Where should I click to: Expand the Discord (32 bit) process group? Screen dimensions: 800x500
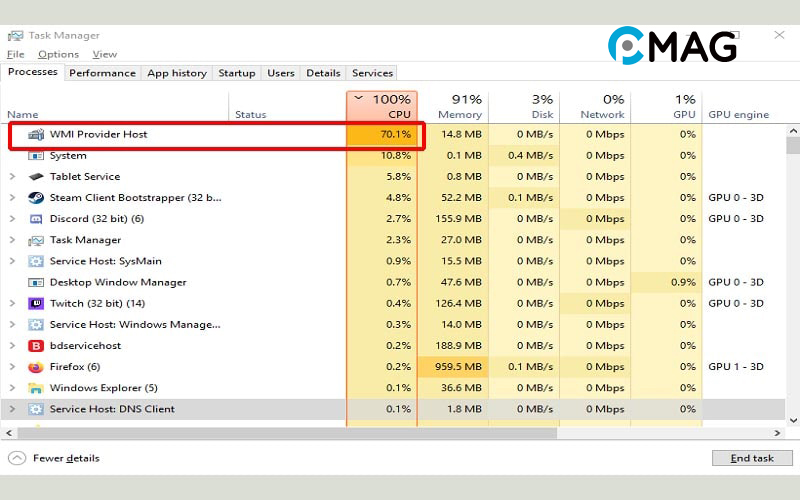pos(12,219)
